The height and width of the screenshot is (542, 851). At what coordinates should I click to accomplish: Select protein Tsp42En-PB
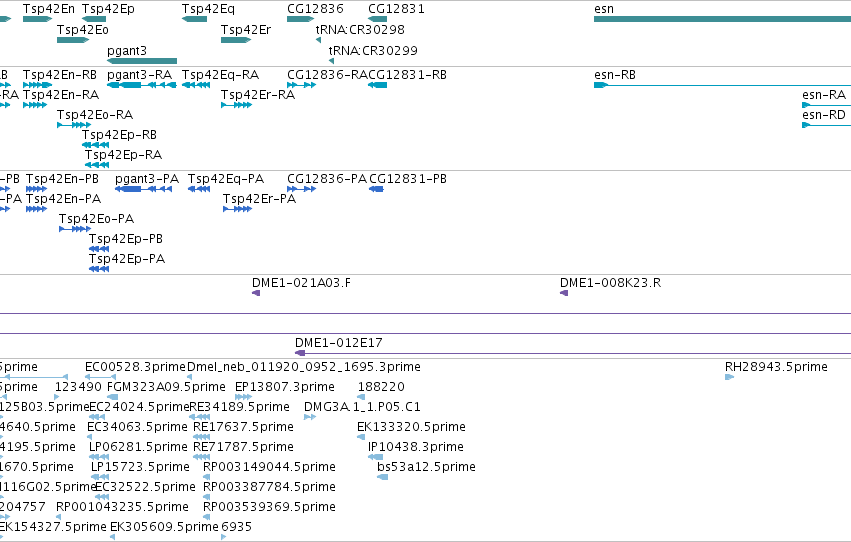pos(36,189)
